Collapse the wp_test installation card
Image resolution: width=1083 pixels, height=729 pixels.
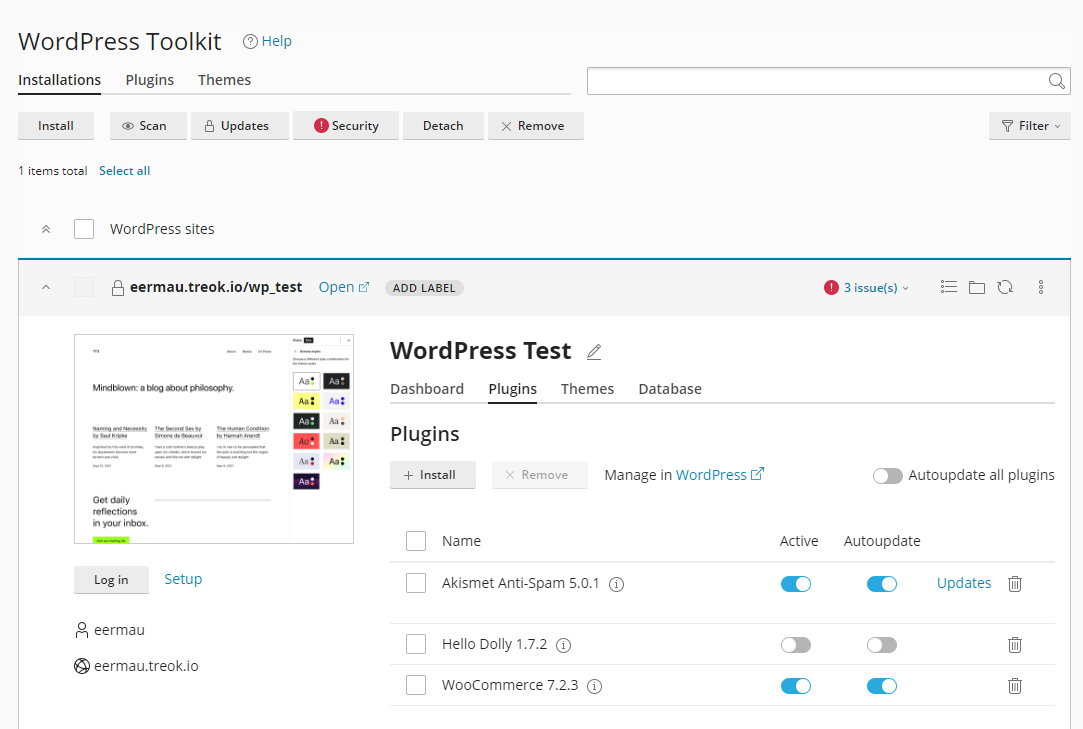tap(45, 287)
